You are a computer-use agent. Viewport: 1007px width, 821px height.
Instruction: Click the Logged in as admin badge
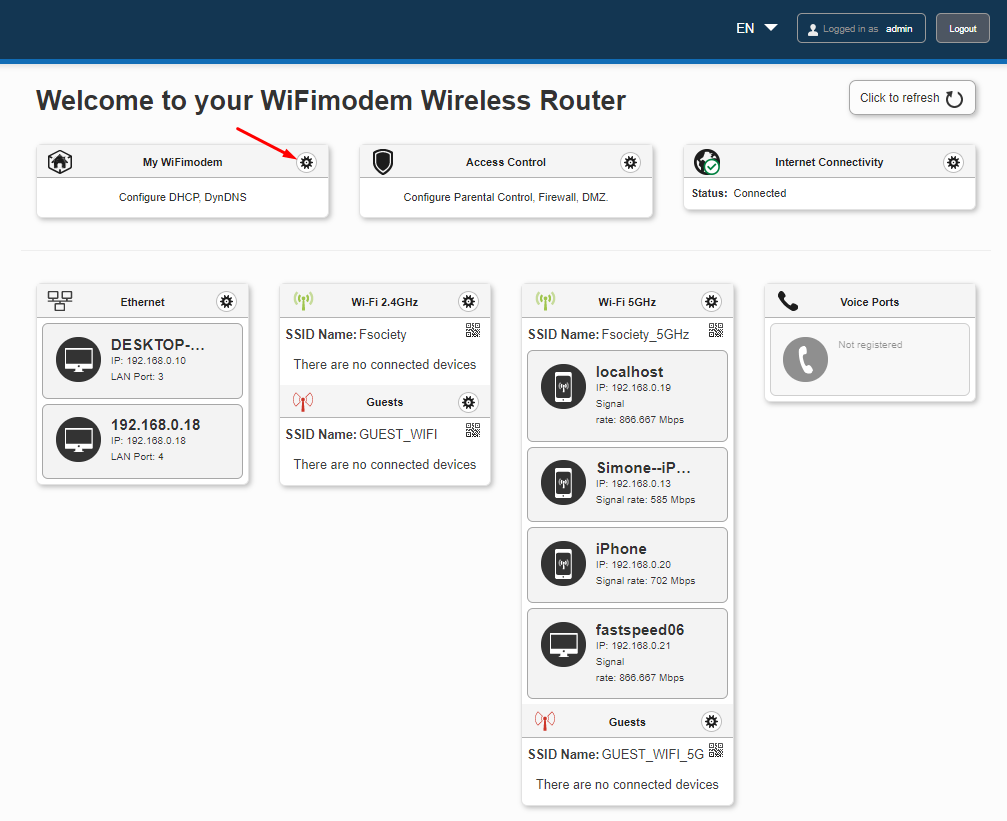coord(861,28)
